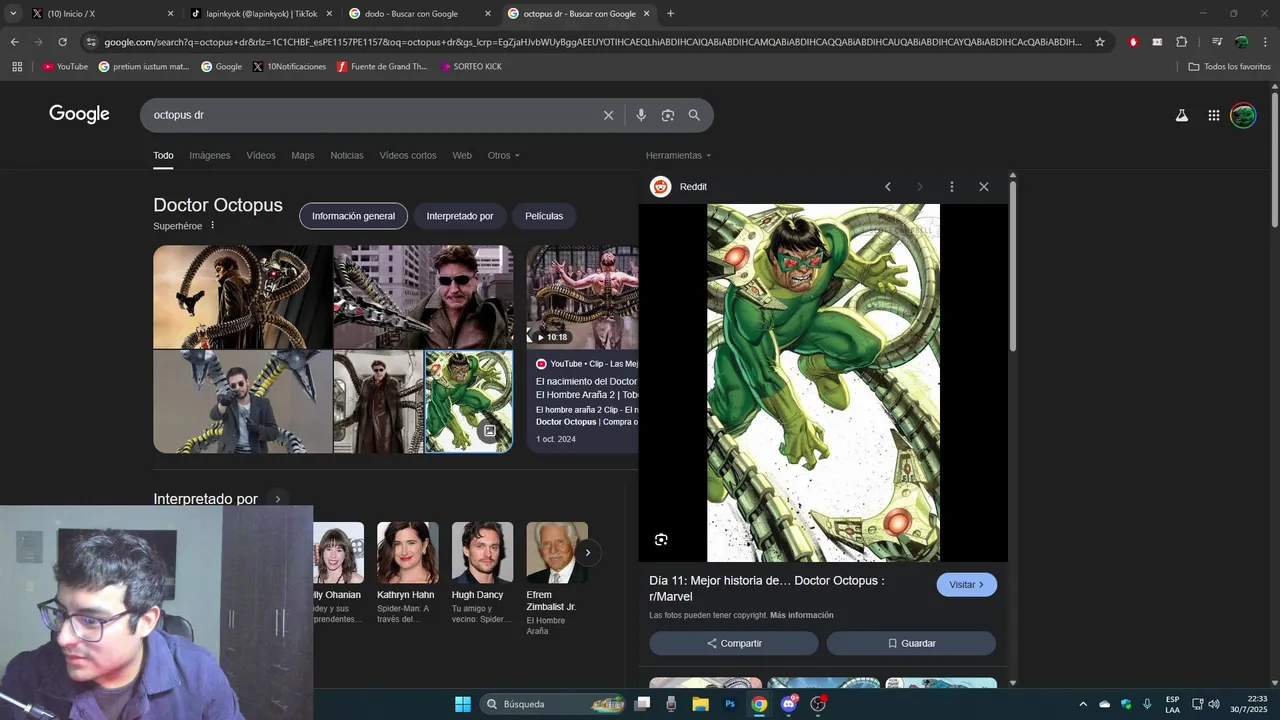Open the red ad blocker extension icon
Viewport: 1280px width, 720px height.
click(1133, 42)
